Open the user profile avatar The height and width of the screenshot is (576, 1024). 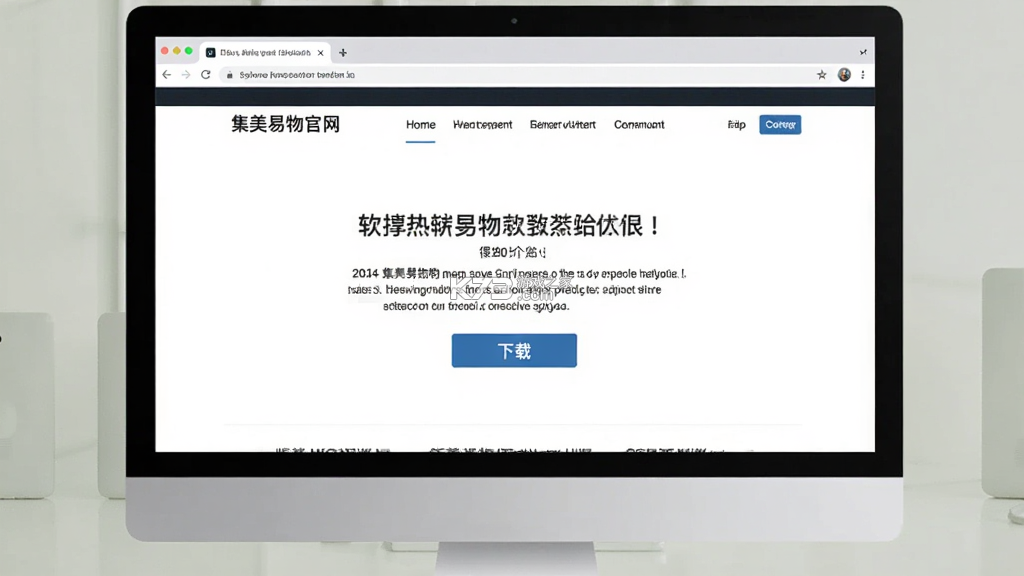844,75
